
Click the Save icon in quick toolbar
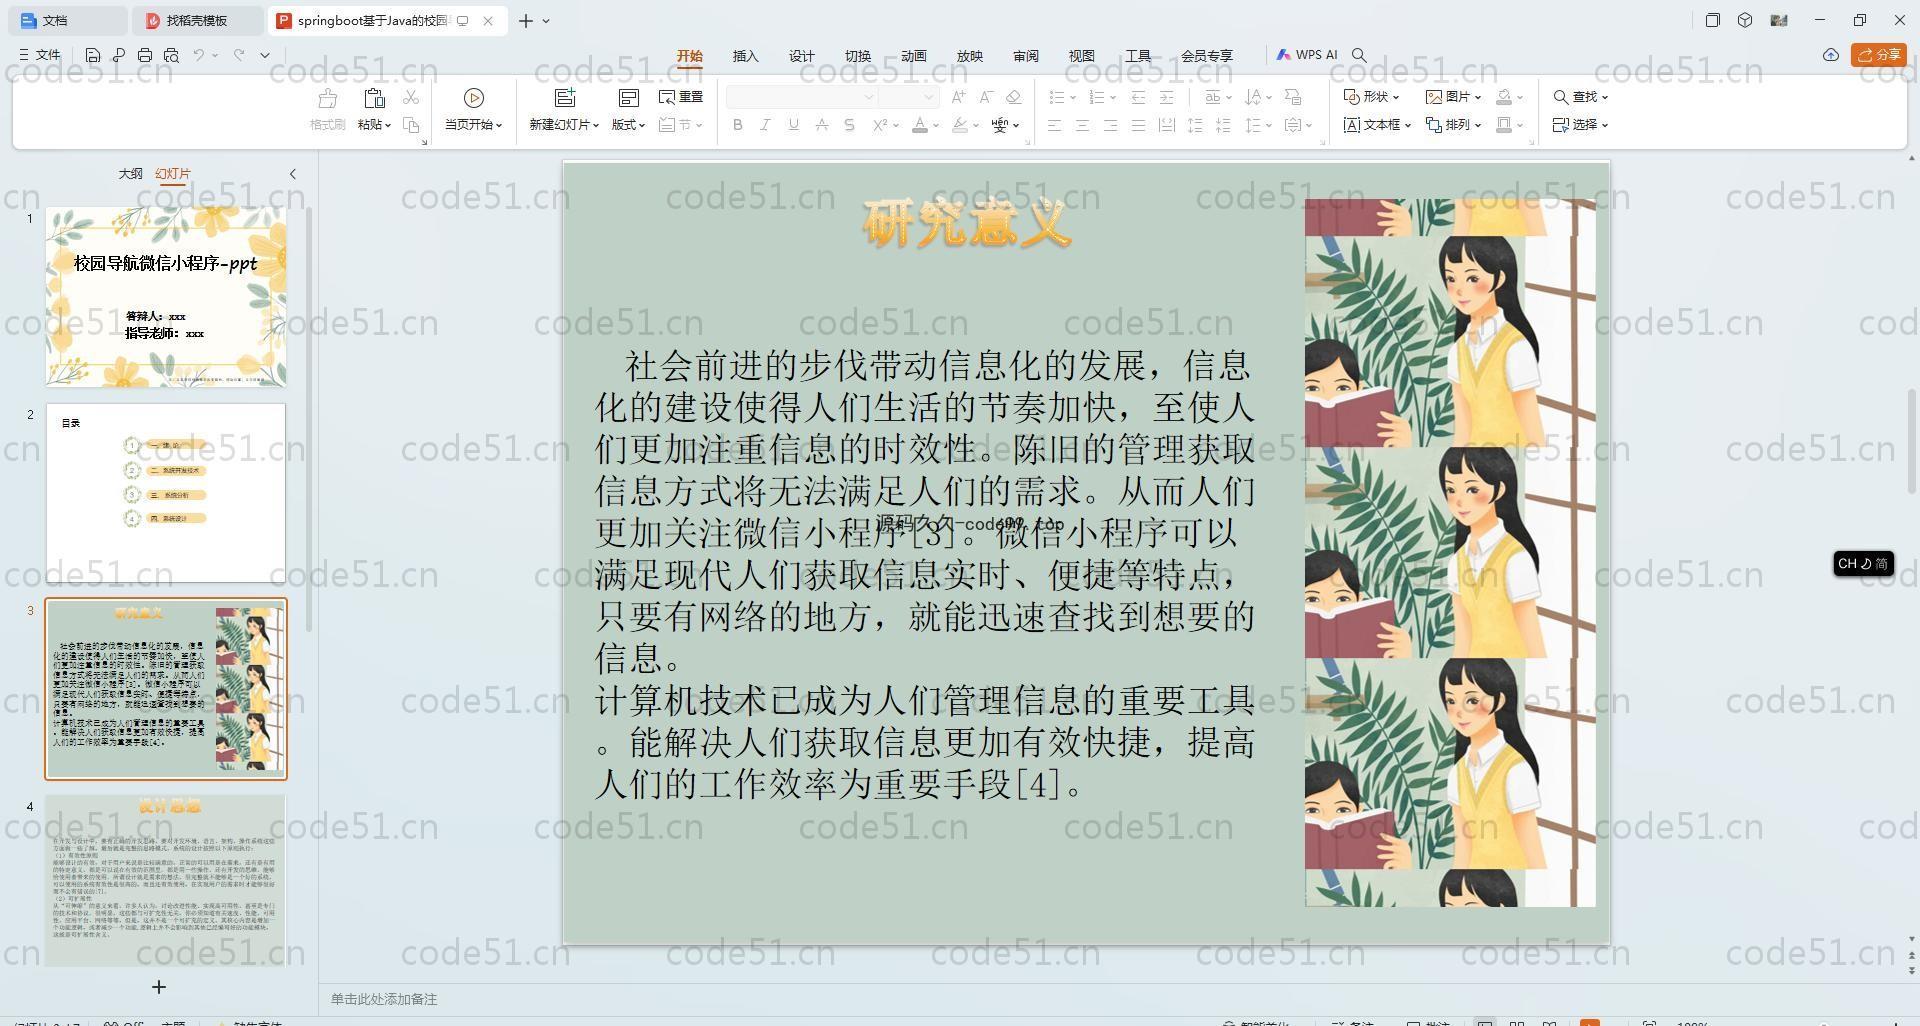coord(92,55)
